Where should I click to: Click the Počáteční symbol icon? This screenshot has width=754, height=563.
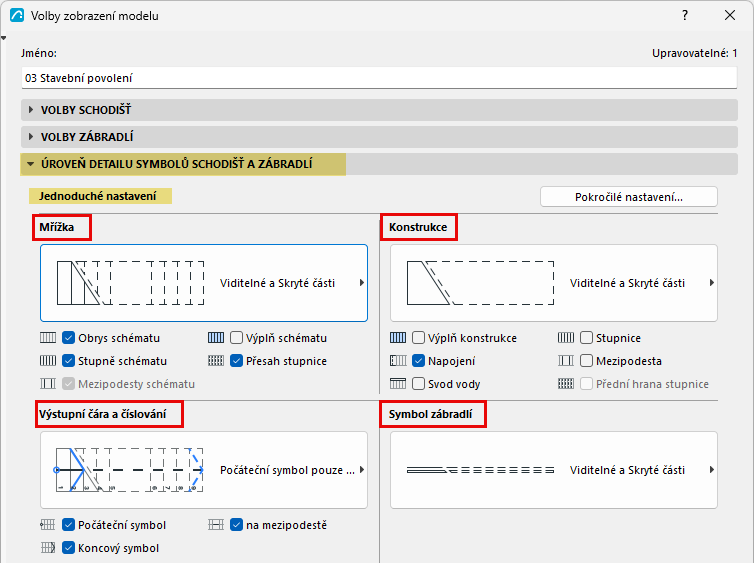coord(48,525)
